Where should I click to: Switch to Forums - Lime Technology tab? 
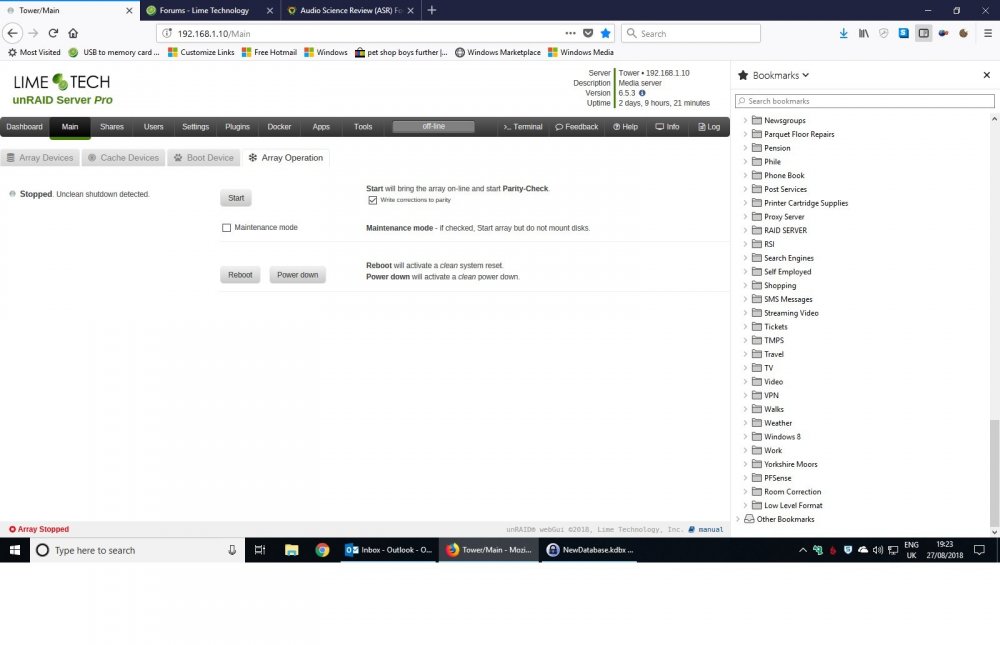(x=204, y=10)
